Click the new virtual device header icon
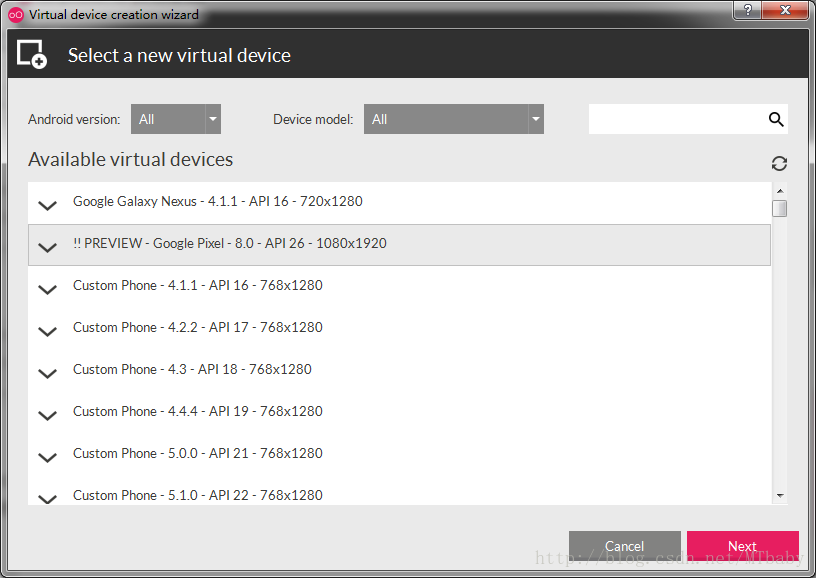Image resolution: width=816 pixels, height=578 pixels. [x=32, y=54]
